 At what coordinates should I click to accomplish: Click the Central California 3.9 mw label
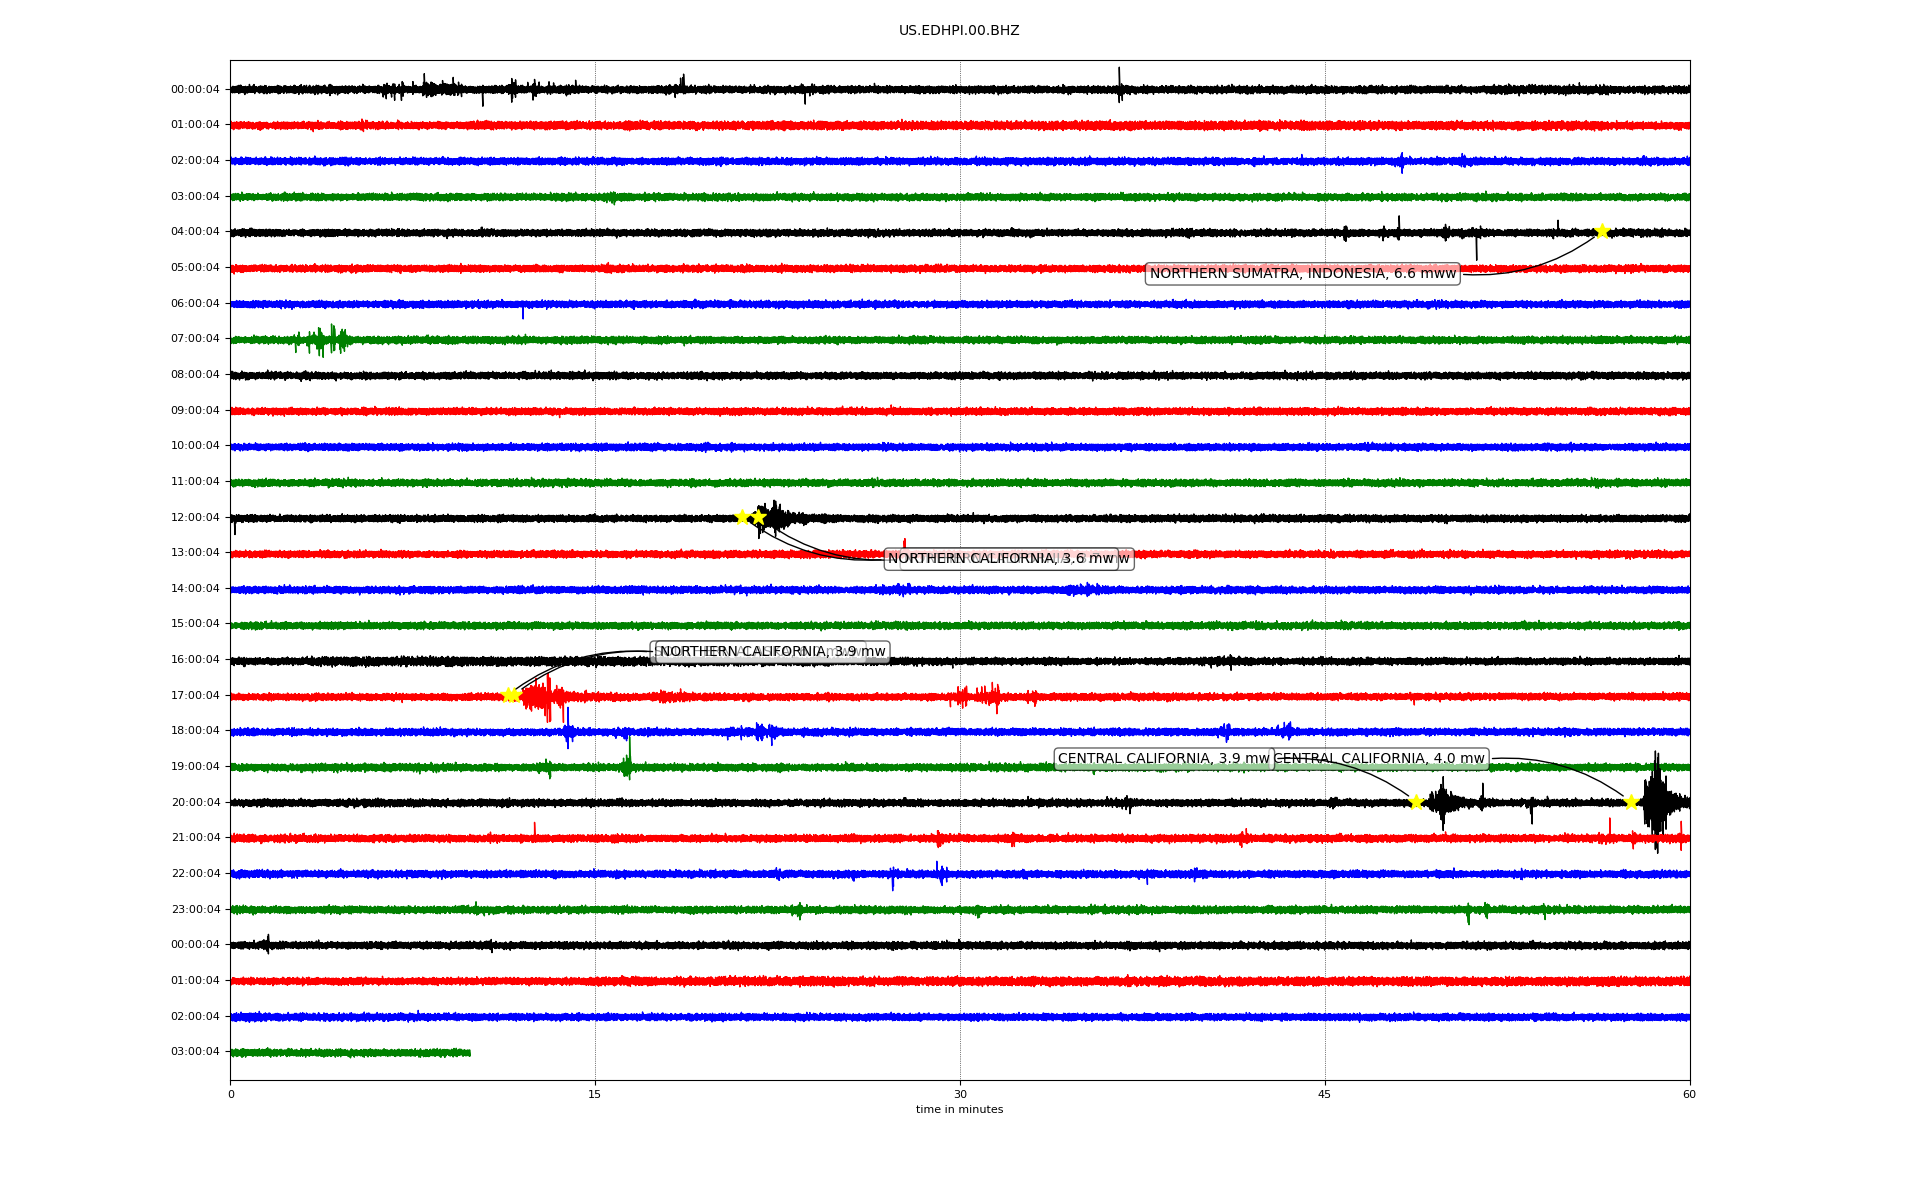tap(1162, 759)
